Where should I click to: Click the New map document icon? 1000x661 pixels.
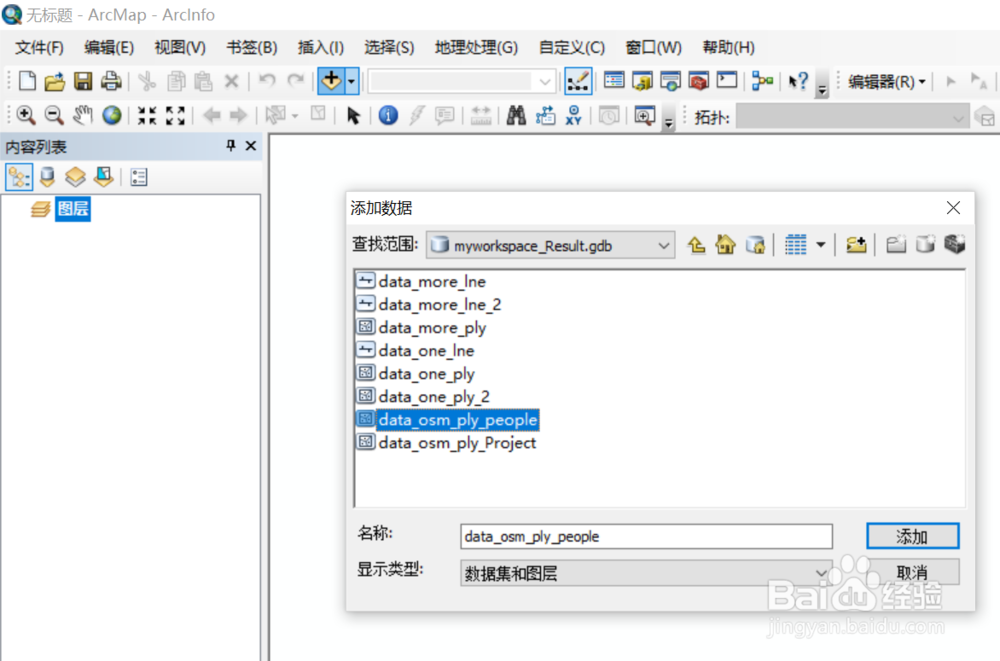tap(27, 81)
